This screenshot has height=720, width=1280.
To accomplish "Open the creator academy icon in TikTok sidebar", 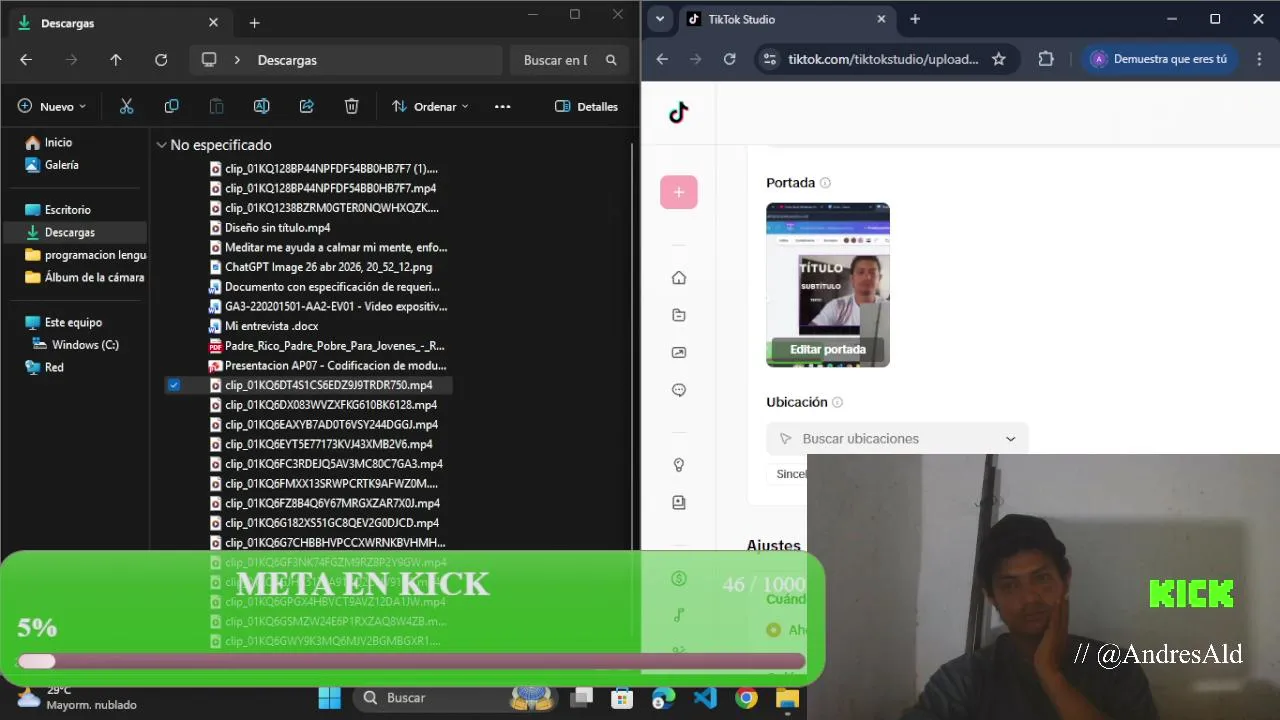I will tap(679, 503).
